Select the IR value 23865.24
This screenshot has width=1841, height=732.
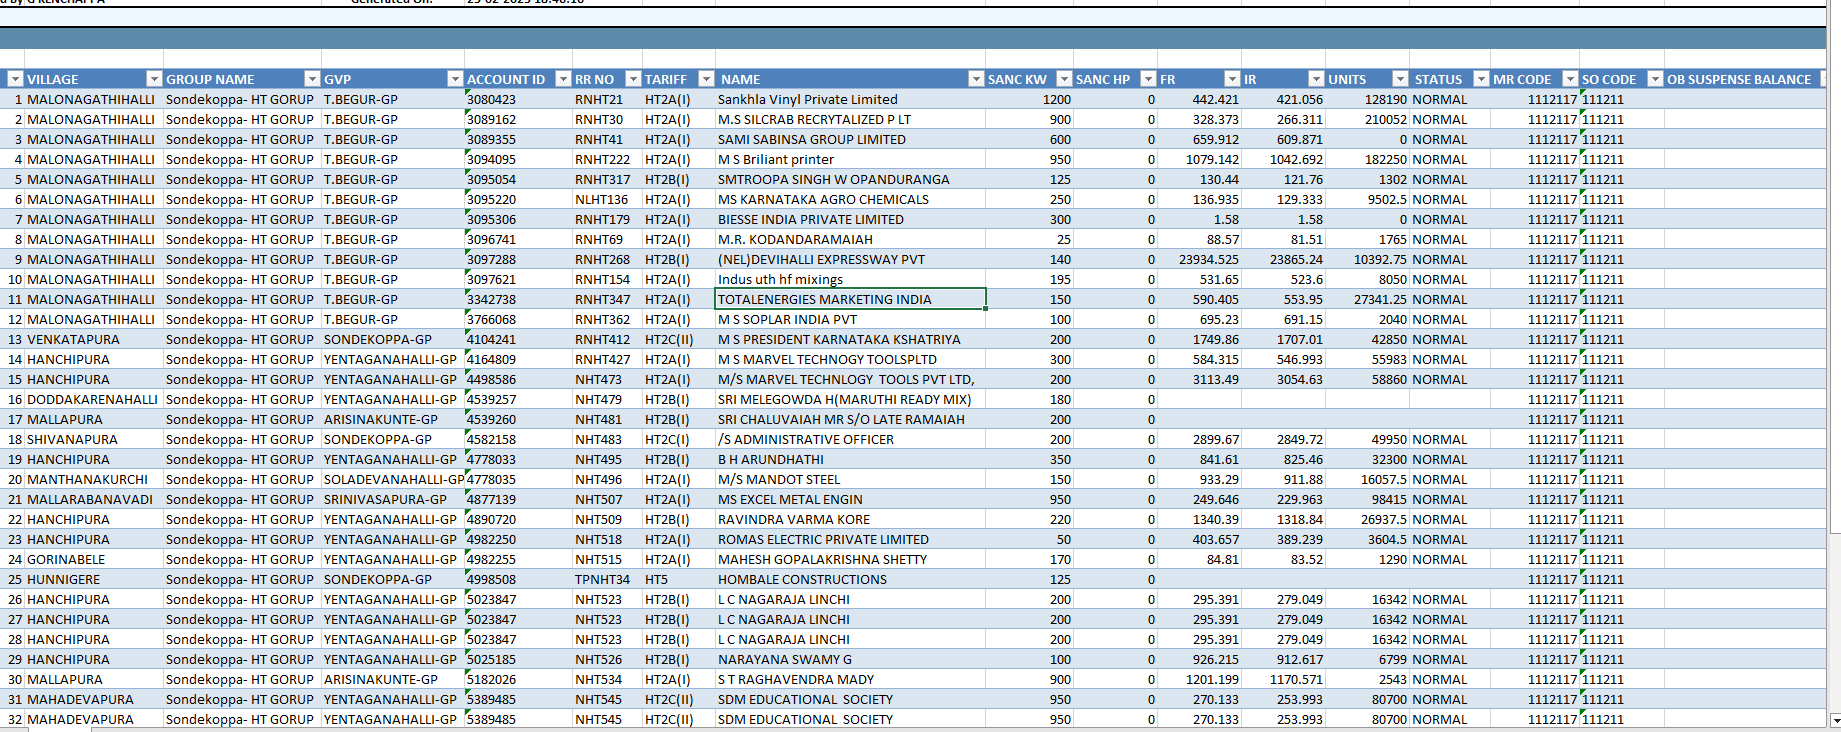1283,259
